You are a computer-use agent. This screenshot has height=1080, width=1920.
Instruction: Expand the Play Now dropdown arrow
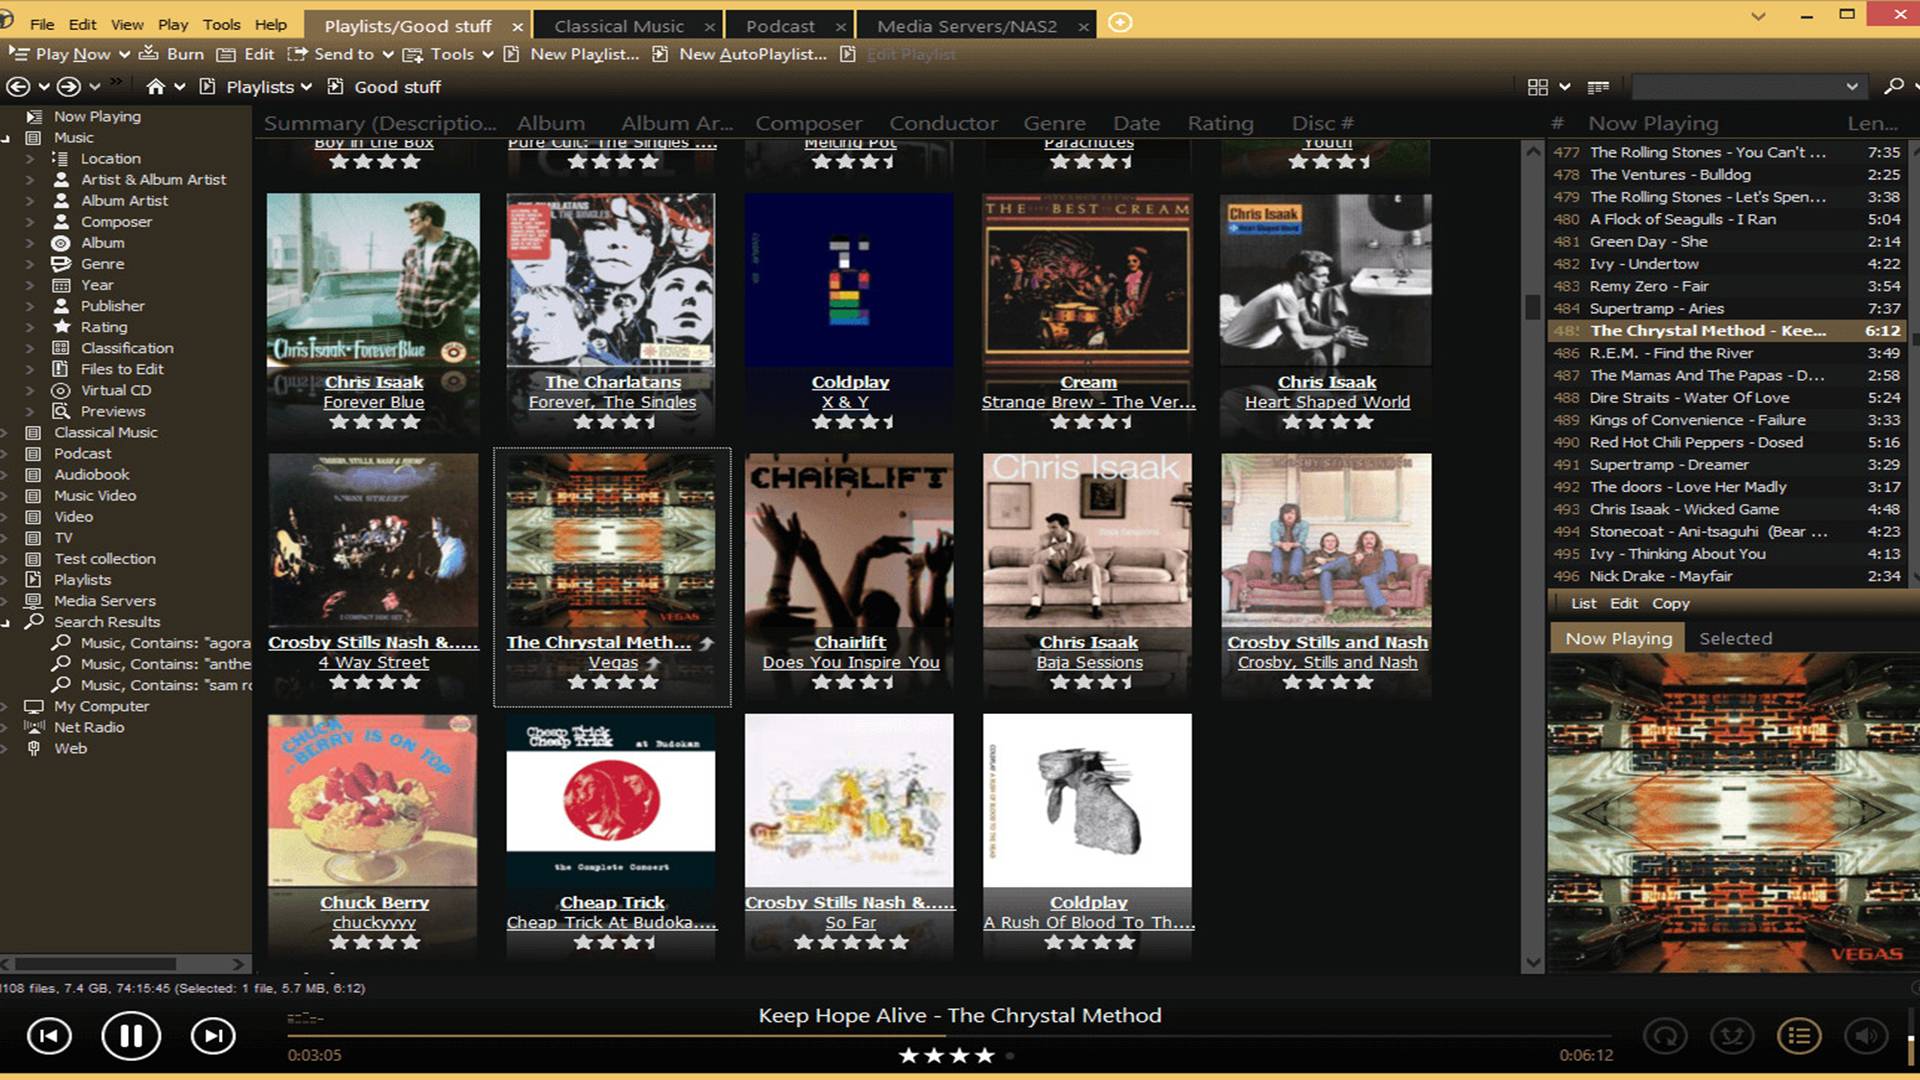pyautogui.click(x=124, y=55)
